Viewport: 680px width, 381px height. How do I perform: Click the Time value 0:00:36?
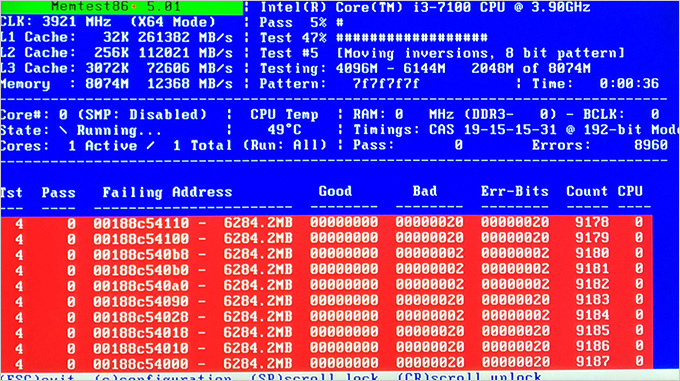point(629,84)
